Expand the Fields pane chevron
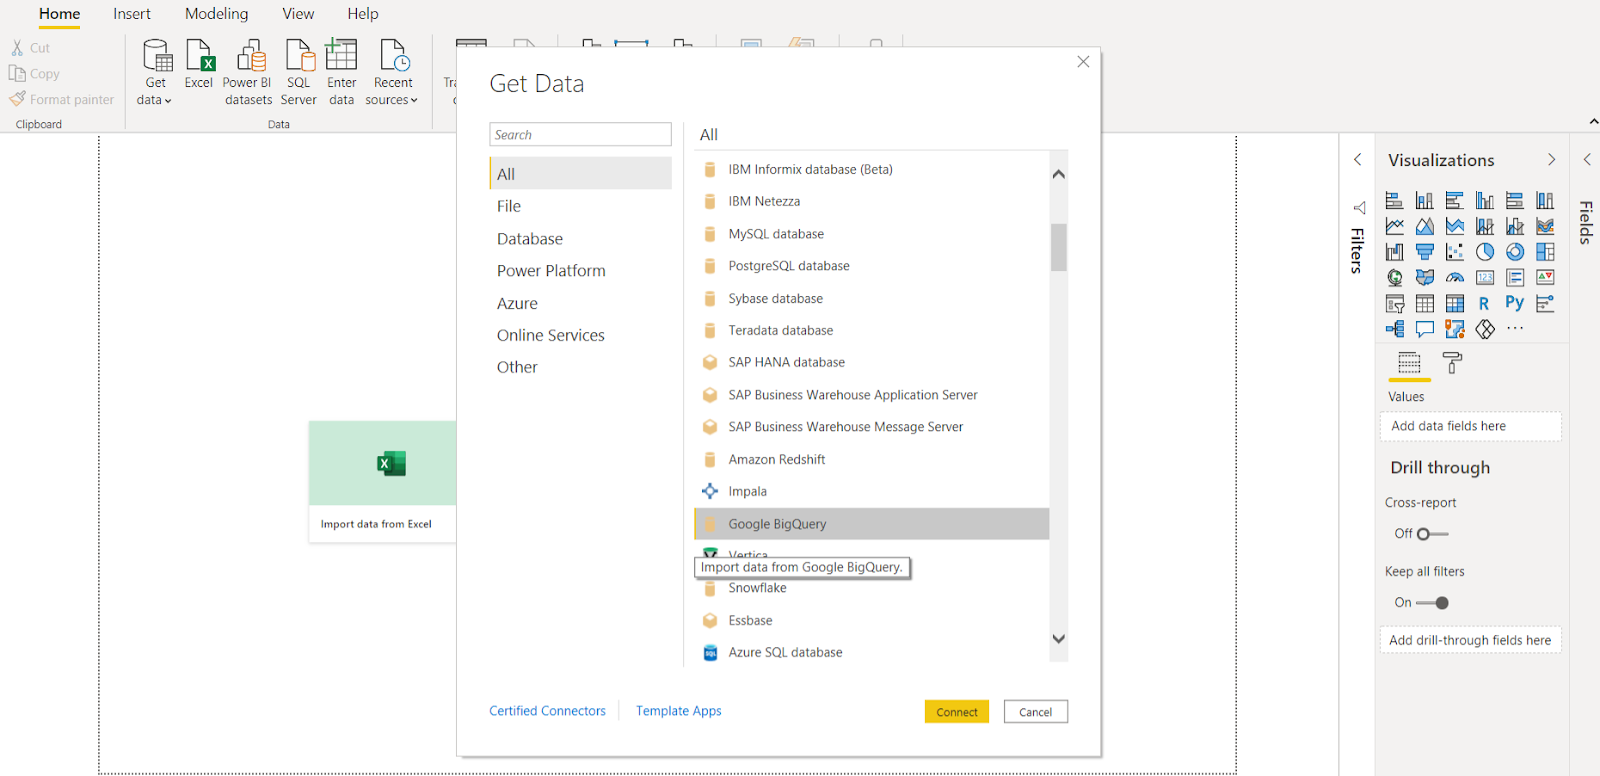Screen dimensions: 1600x776 click(1587, 160)
